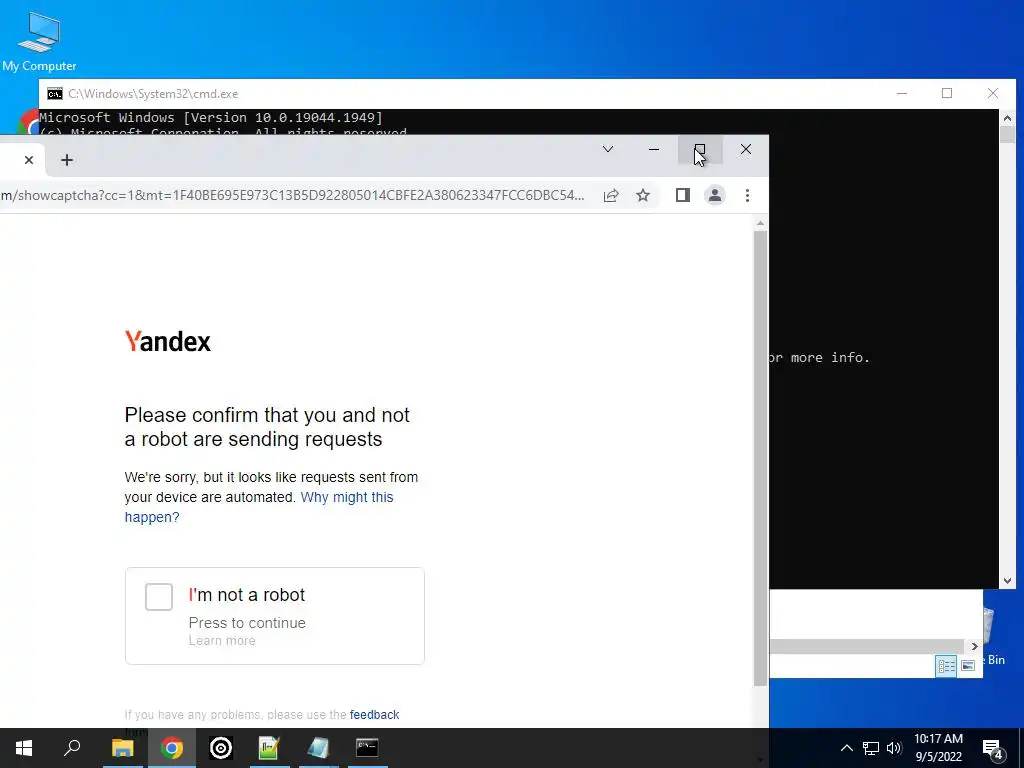The height and width of the screenshot is (768, 1024).
Task: Click the right arrow of the horizontal scrollbar behind Chrome
Action: tap(974, 647)
